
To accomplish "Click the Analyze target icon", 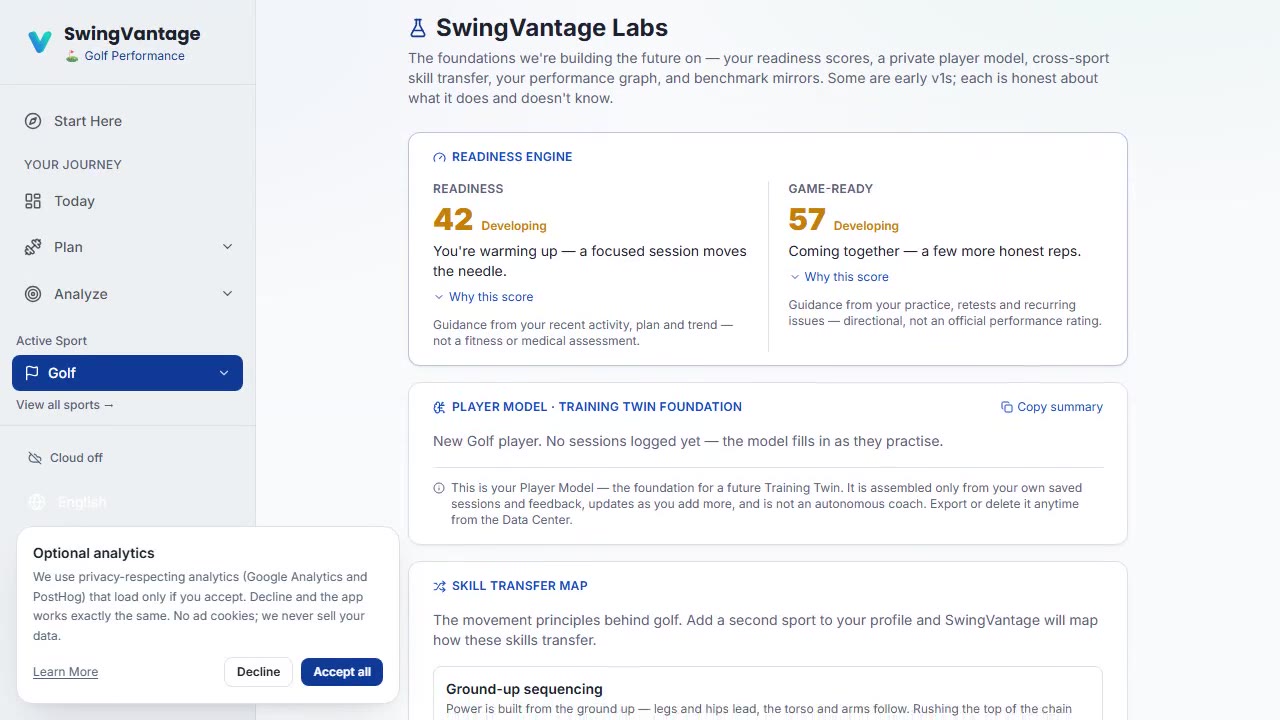I will pyautogui.click(x=33, y=294).
